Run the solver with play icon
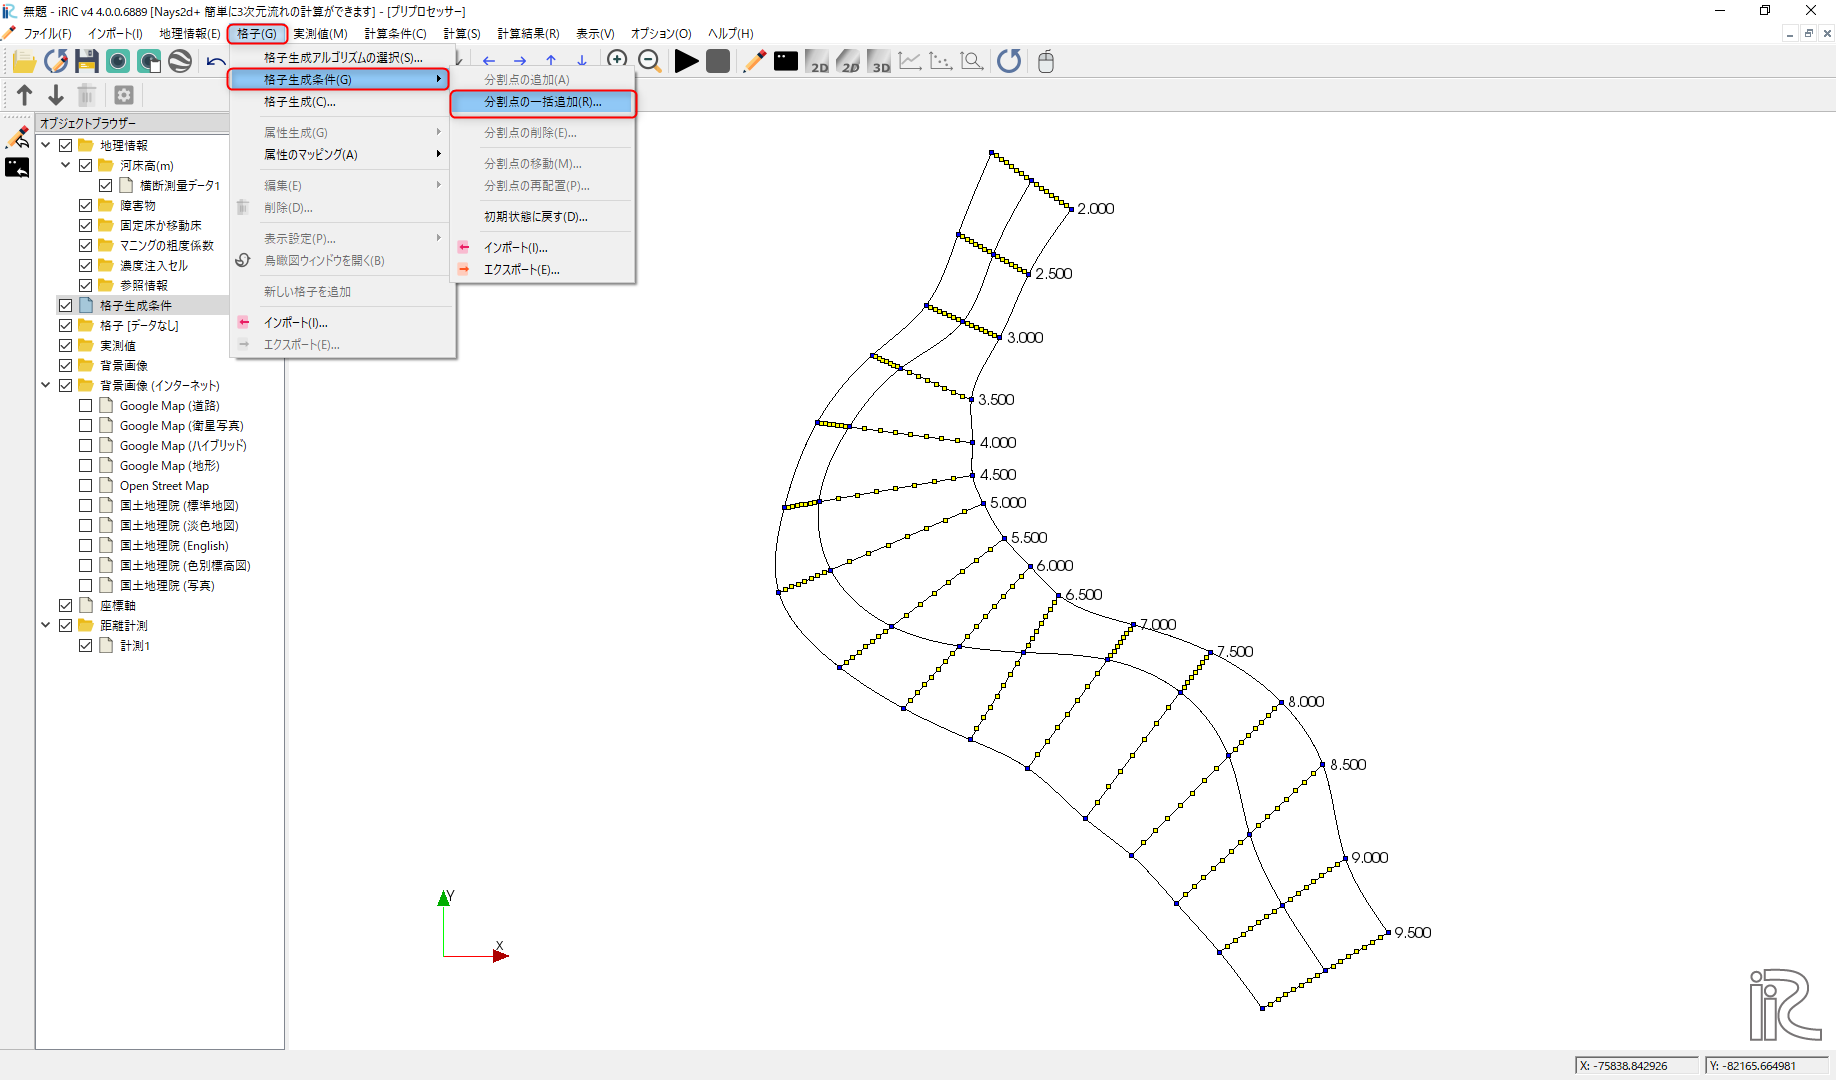The width and height of the screenshot is (1836, 1080). click(686, 61)
